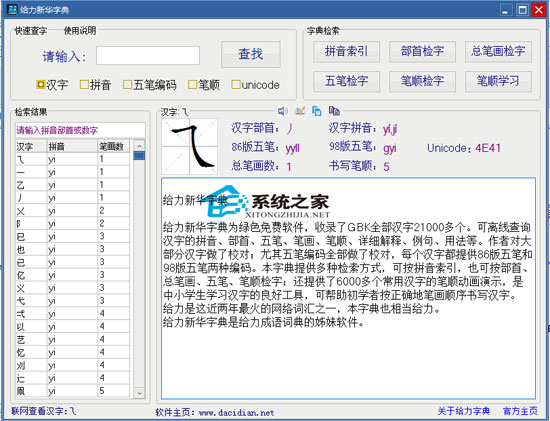Click the 86版五笔 code yyll
Viewport: 550px width, 421px height.
pyautogui.click(x=293, y=149)
